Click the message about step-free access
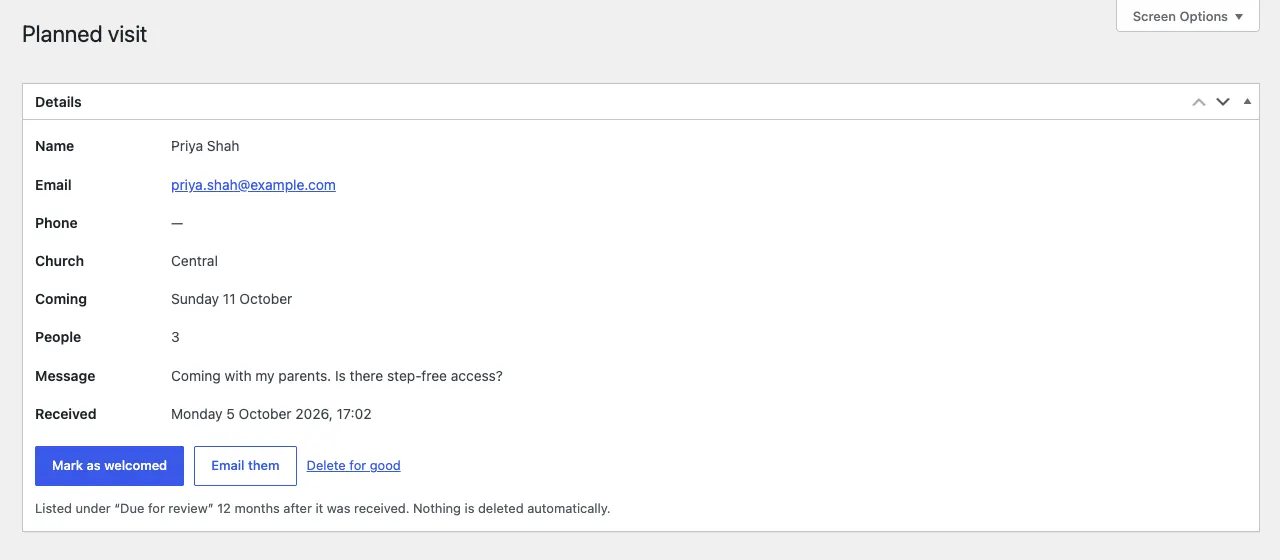Screen dimensions: 1280x560 coord(337,376)
